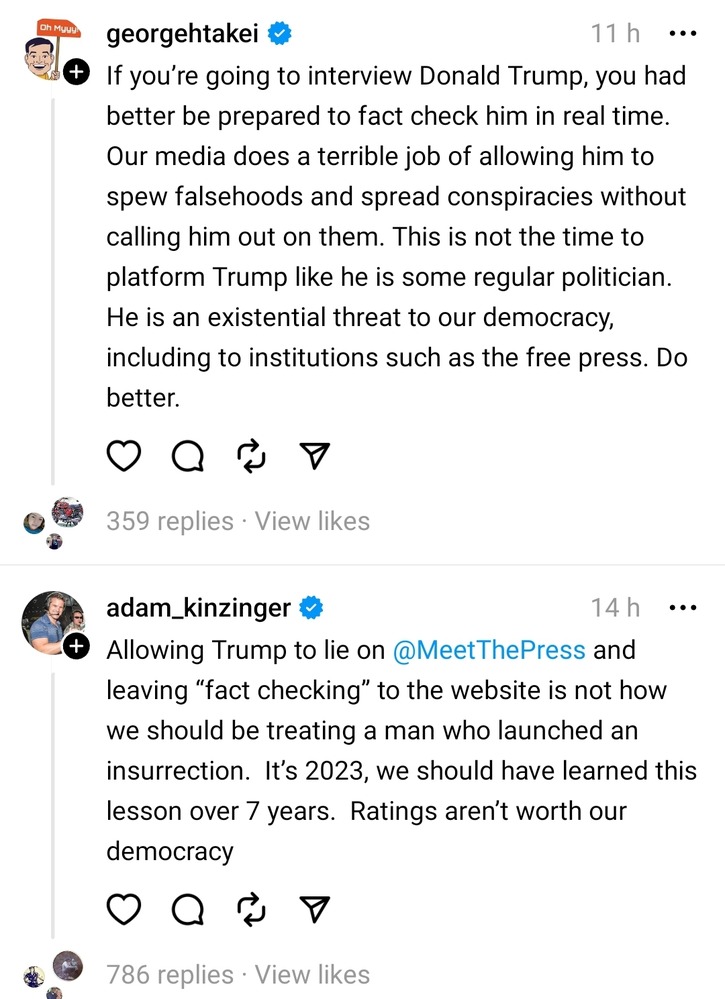Share adam_kinzinger's post with send icon
This screenshot has width=725, height=999.
click(x=314, y=908)
